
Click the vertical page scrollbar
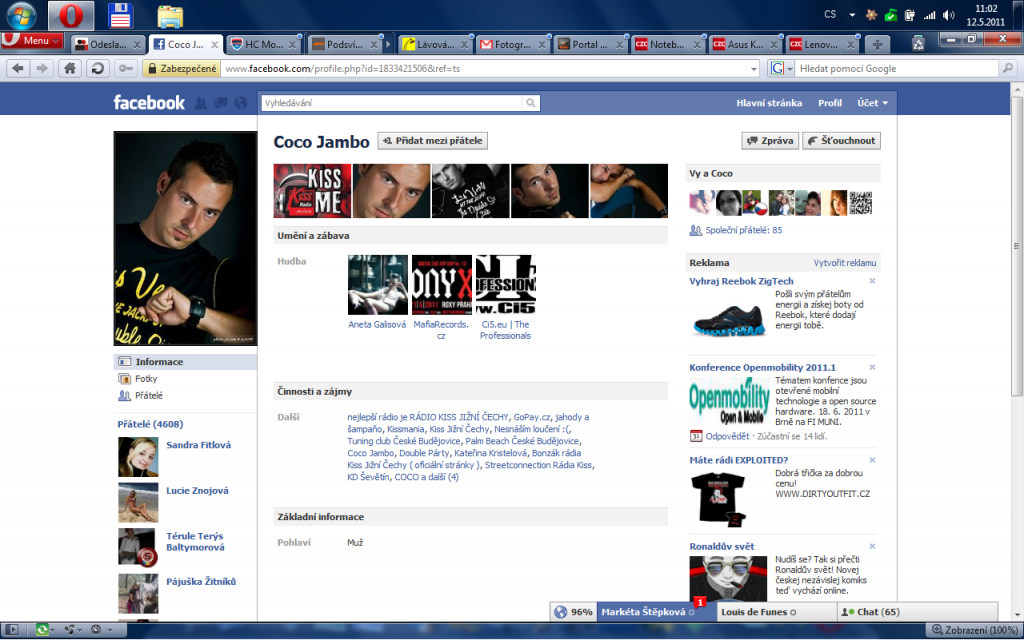point(1017,246)
